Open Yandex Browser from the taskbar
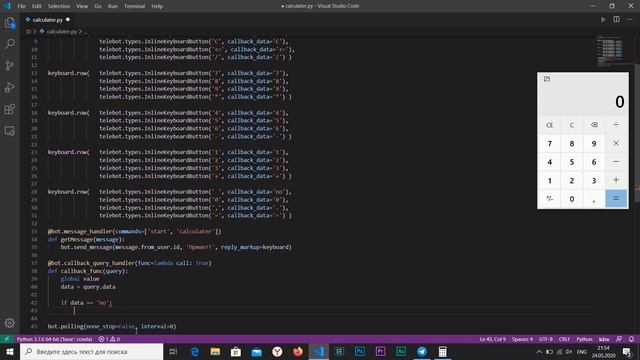Viewport: 640px width, 360px height. click(x=277, y=351)
